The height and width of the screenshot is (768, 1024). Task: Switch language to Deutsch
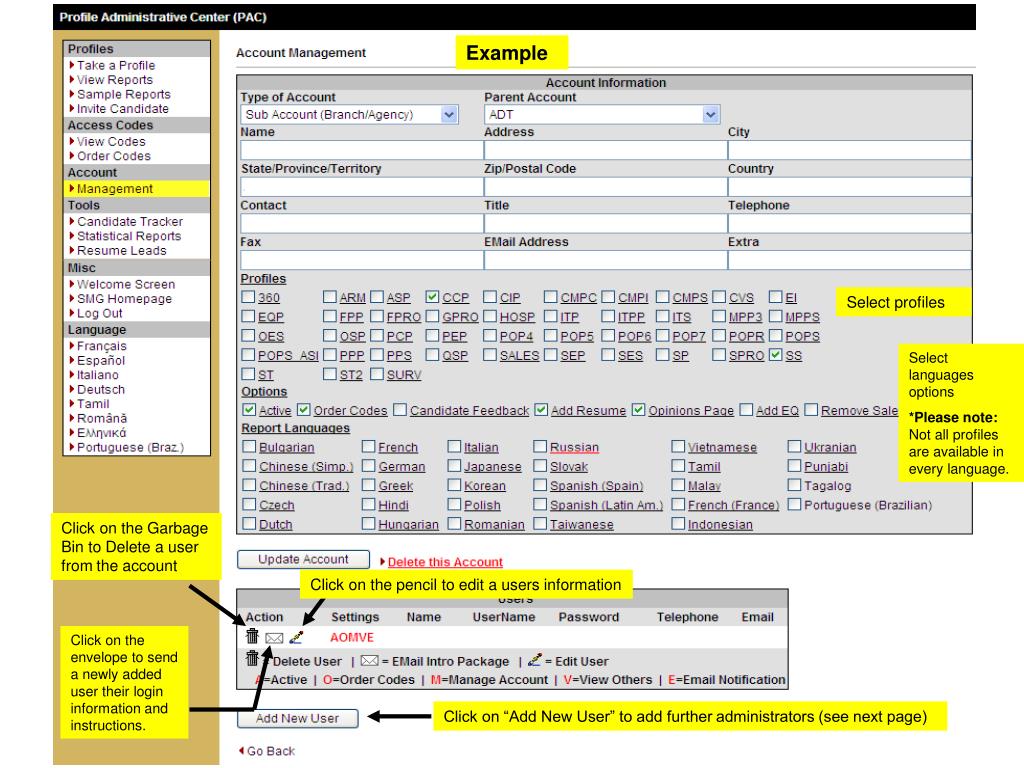[101, 389]
